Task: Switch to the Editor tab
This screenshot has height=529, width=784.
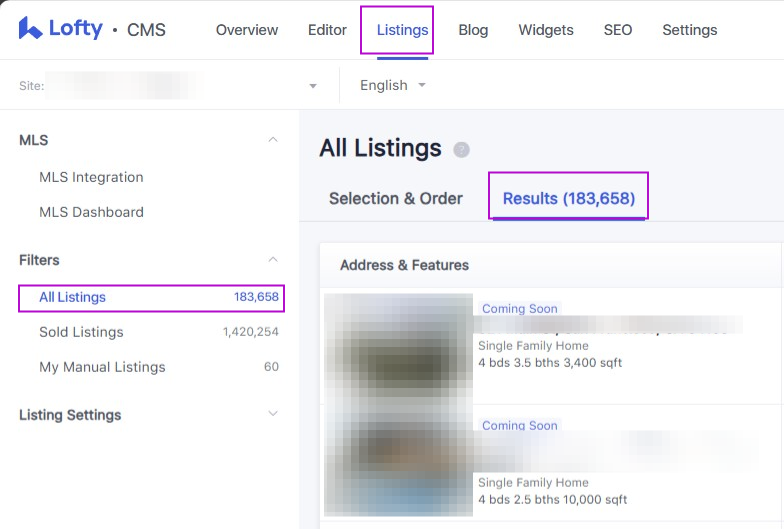Action: 327,30
